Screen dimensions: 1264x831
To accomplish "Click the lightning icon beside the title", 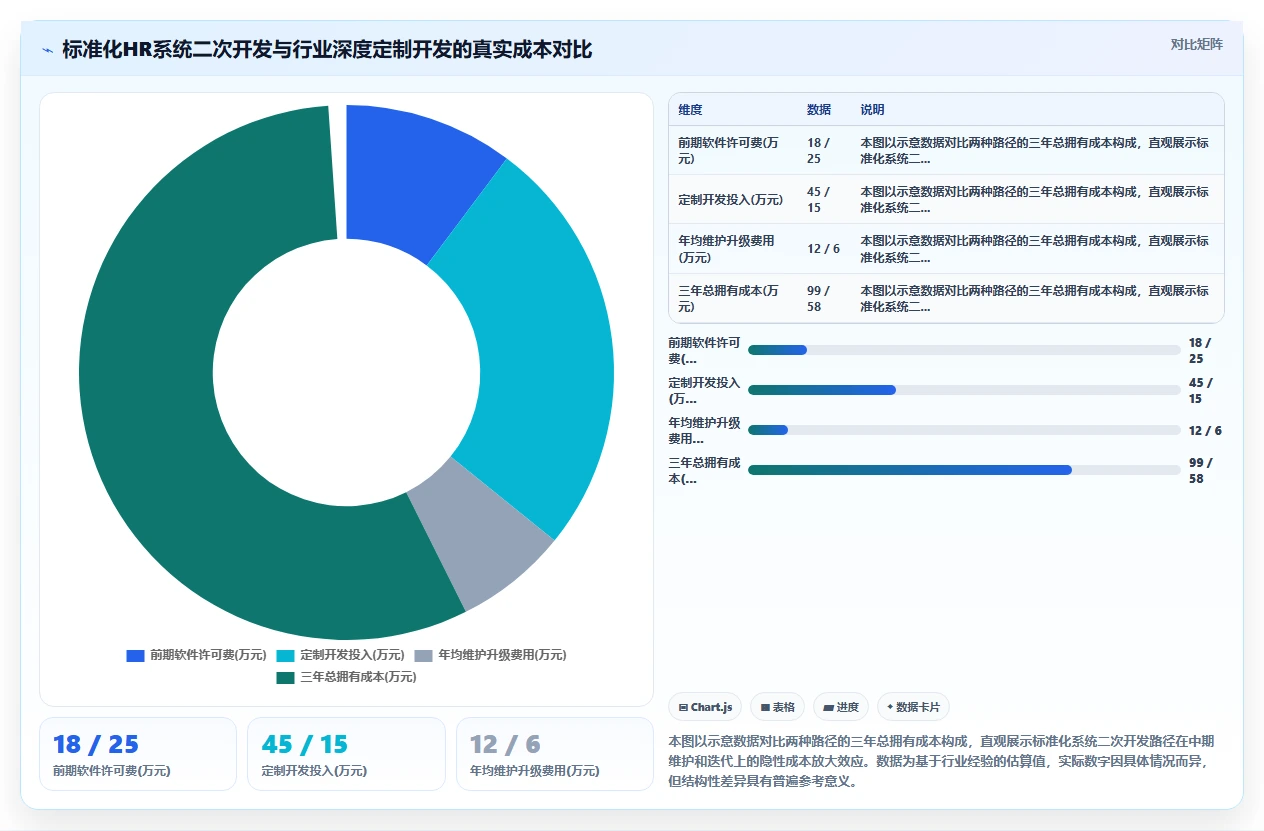I will pos(47,50).
